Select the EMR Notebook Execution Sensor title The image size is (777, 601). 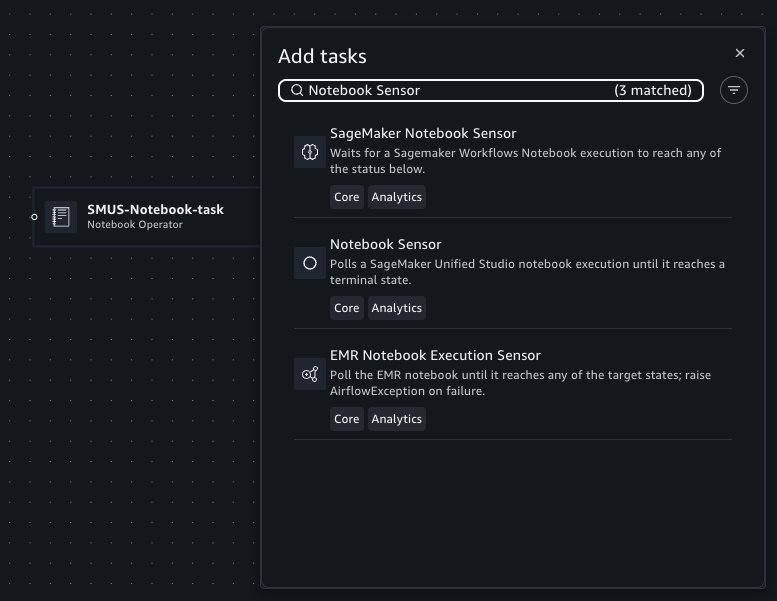coord(435,355)
